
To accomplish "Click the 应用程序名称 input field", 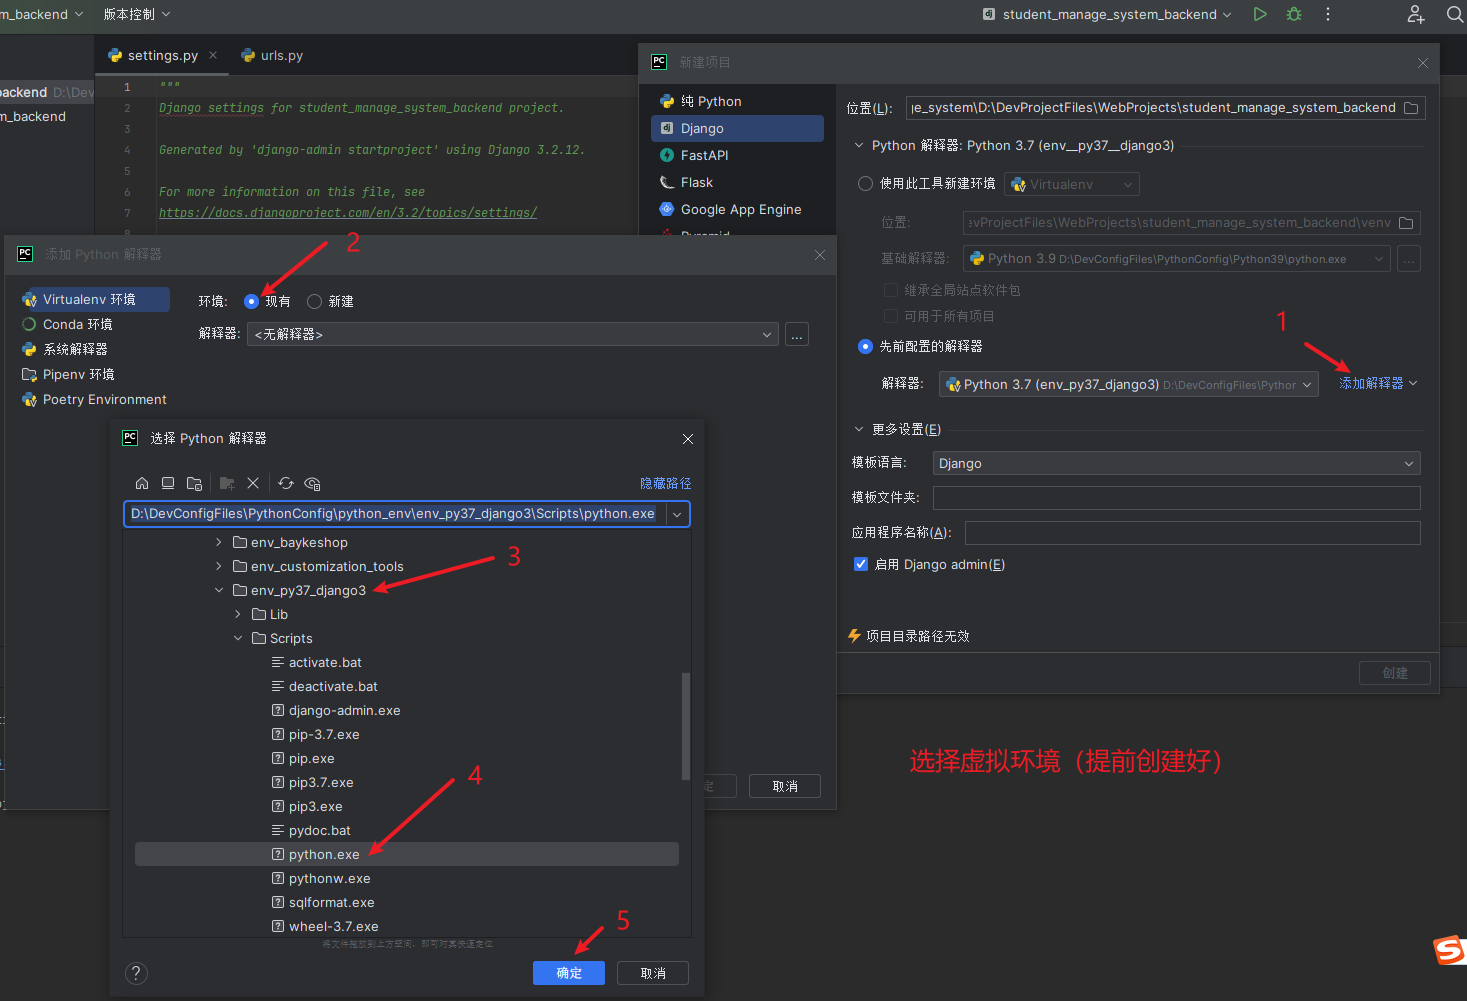I will pos(1192,533).
